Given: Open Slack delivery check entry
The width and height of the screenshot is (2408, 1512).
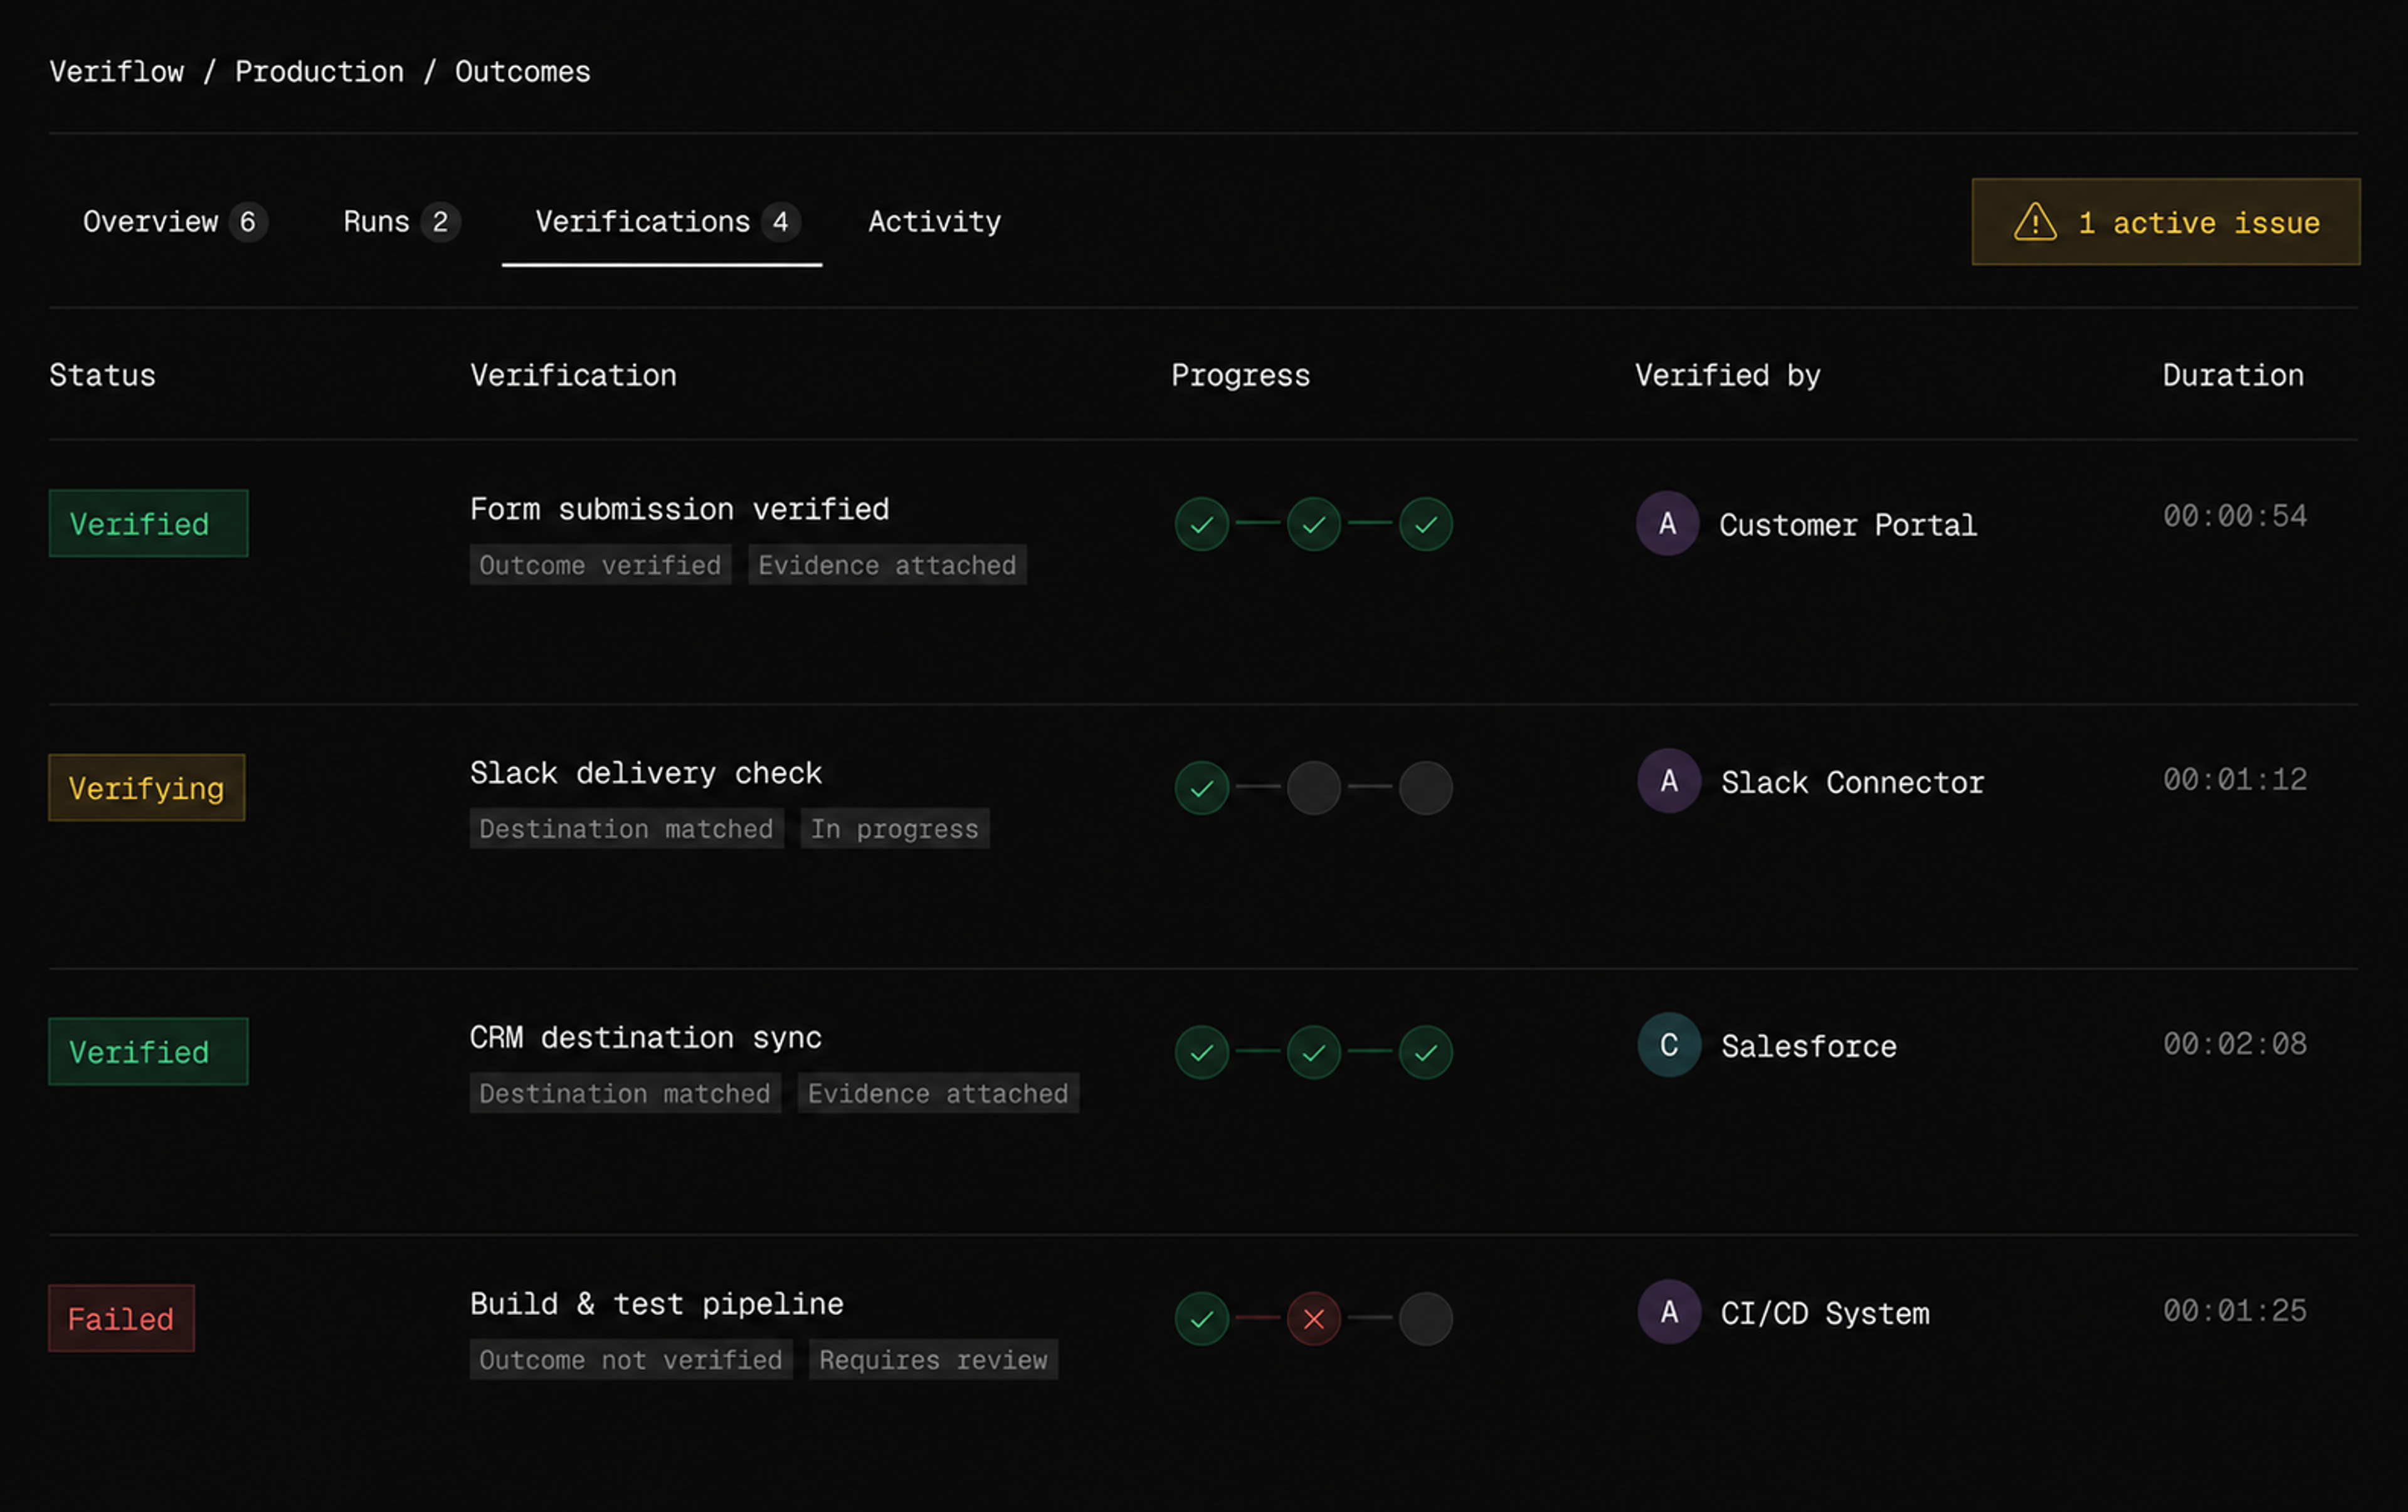Looking at the screenshot, I should [x=645, y=773].
